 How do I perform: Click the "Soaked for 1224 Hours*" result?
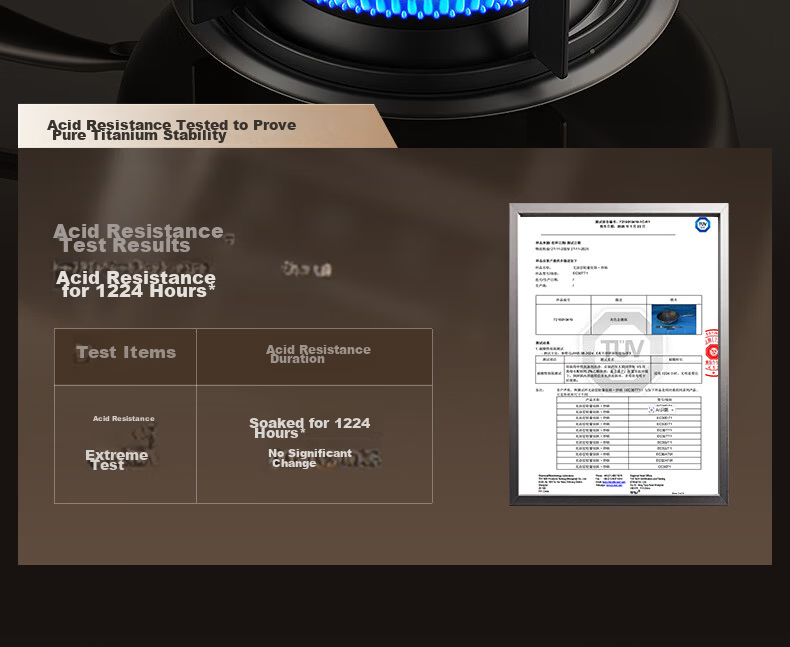point(310,428)
